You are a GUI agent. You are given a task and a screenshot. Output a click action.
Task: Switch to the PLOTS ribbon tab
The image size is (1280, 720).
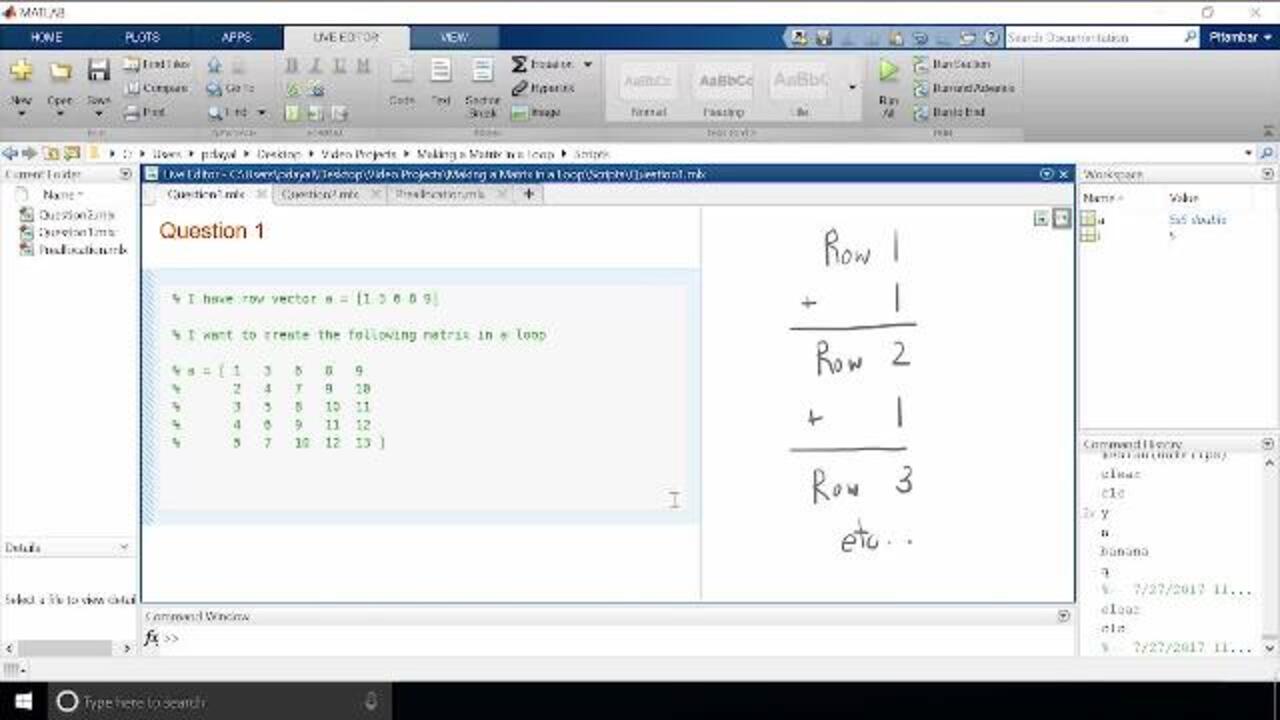142,37
